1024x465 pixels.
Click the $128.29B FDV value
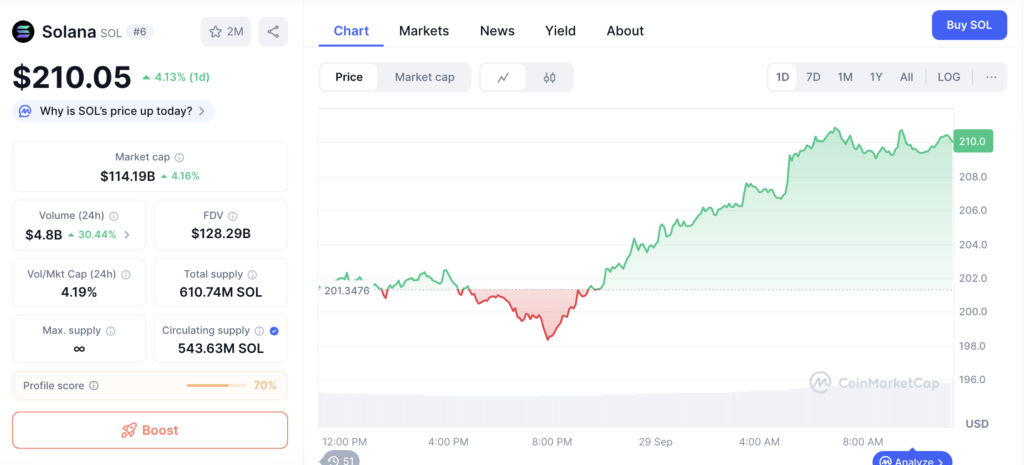(x=221, y=234)
